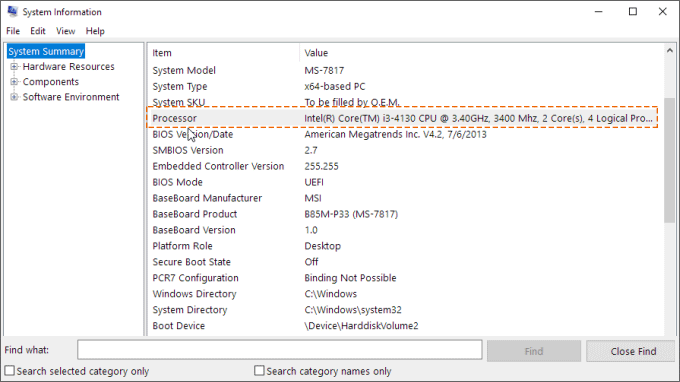Select the System SKU row
This screenshot has height=382, width=680.
pos(405,102)
